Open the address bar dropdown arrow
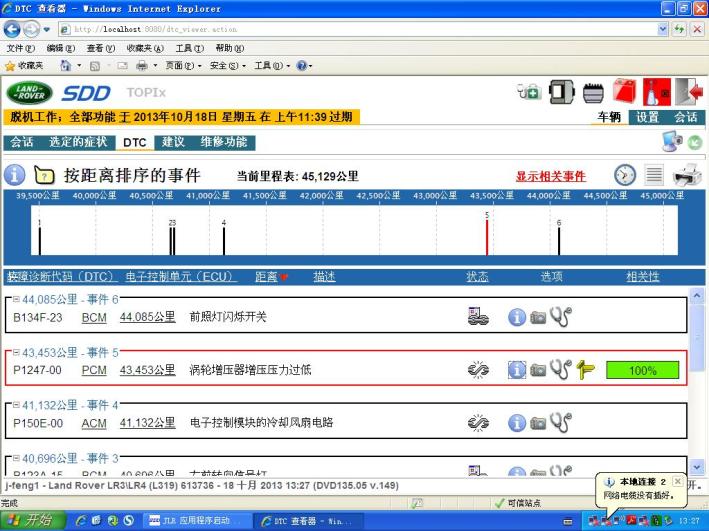Screen dimensions: 709x531 (x=664, y=29)
